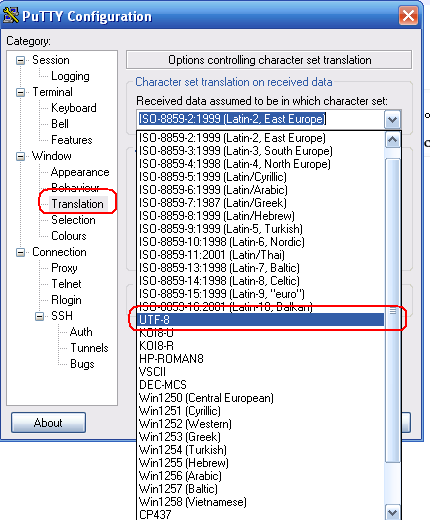Choose ISO-8859-15:1999 (Latin-9, "euro")
The height and width of the screenshot is (520, 430).
coord(261,294)
